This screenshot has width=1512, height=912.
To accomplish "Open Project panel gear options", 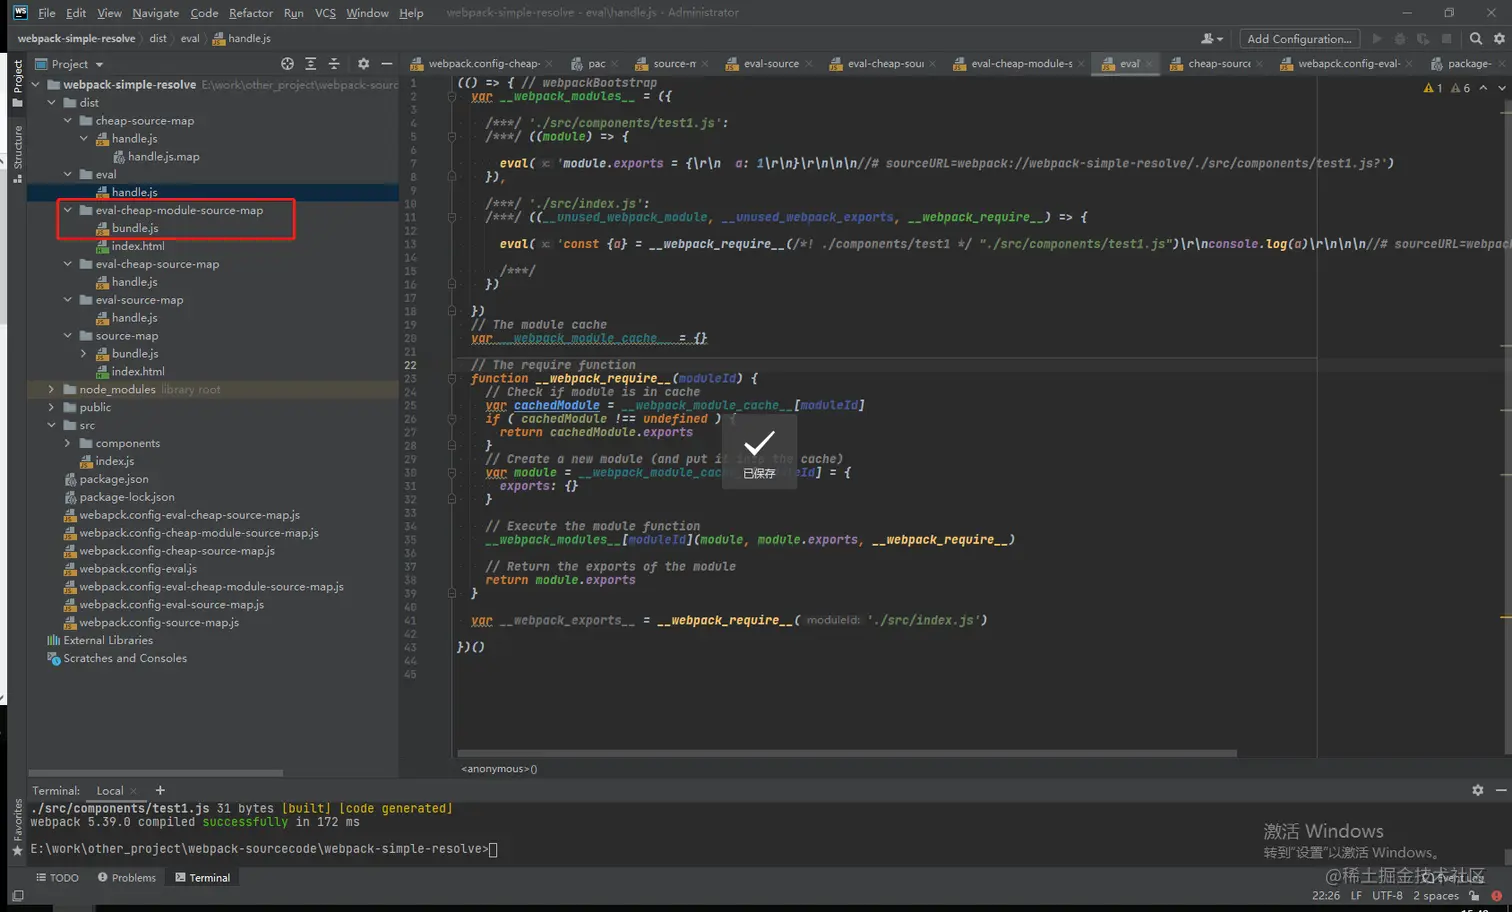I will [x=363, y=64].
